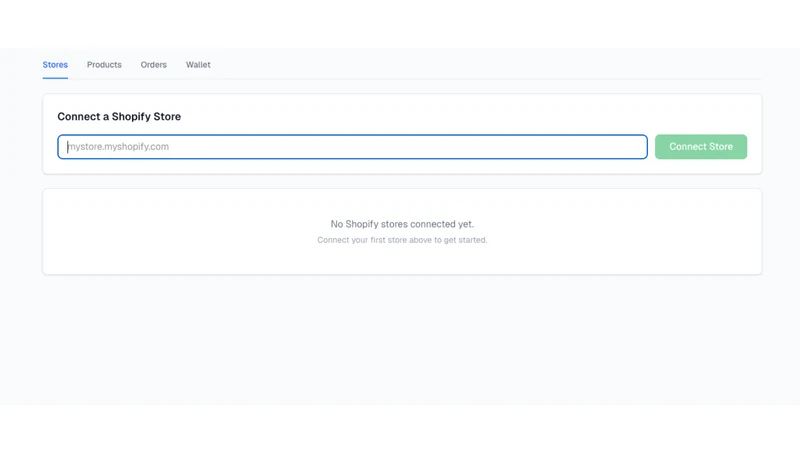Click the 'Connect a Shopify Store' heading
The height and width of the screenshot is (450, 800).
[x=119, y=116]
